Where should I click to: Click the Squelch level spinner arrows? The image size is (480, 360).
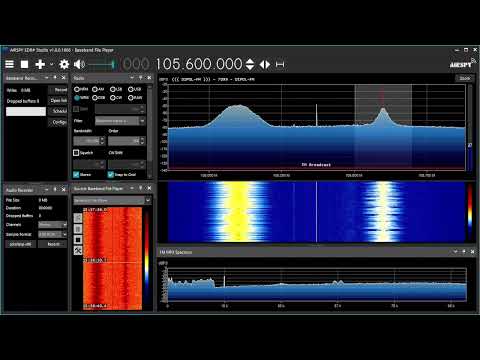[102, 164]
